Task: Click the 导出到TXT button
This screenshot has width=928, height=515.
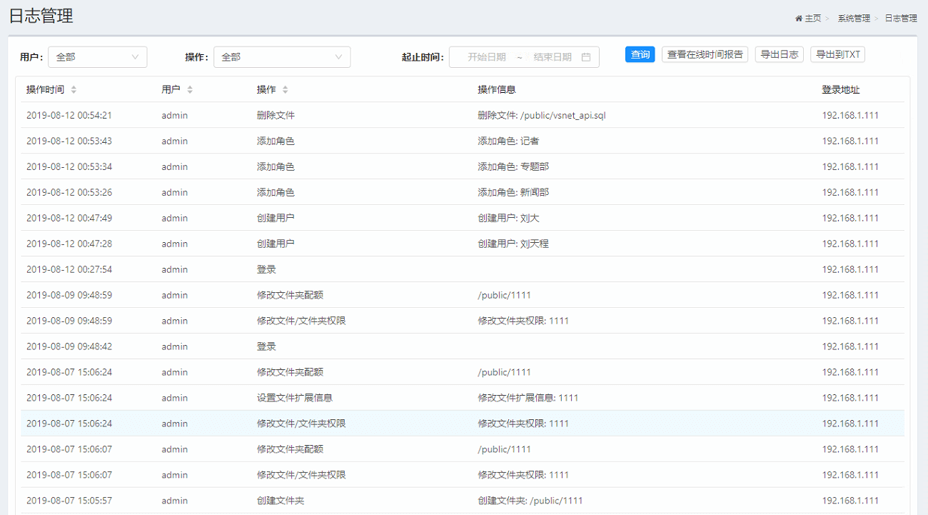Action: click(x=837, y=55)
